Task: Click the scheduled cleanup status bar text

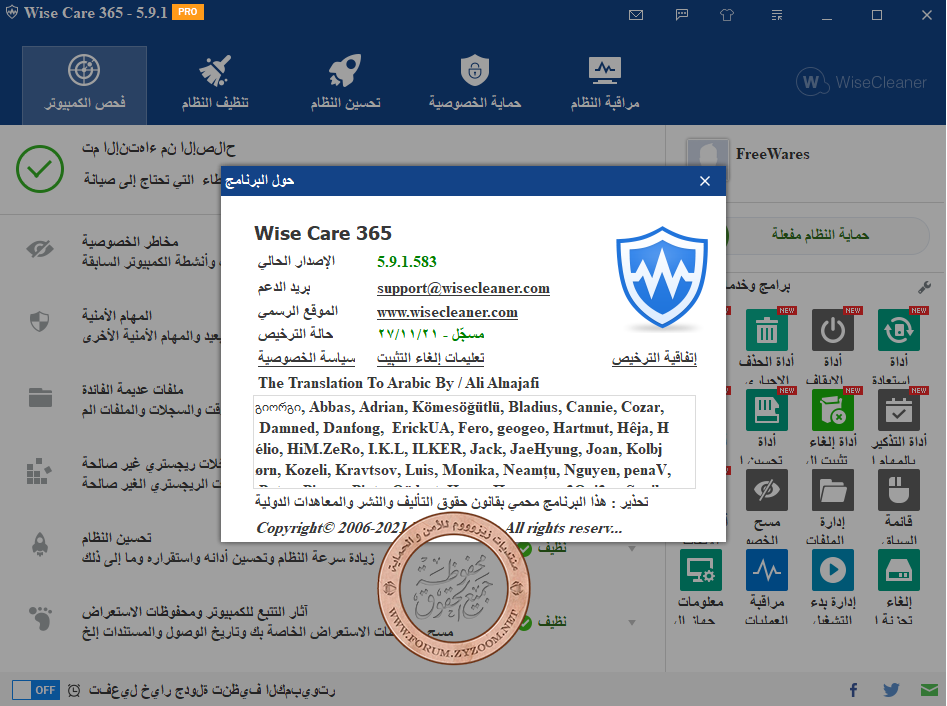Action: (x=211, y=690)
